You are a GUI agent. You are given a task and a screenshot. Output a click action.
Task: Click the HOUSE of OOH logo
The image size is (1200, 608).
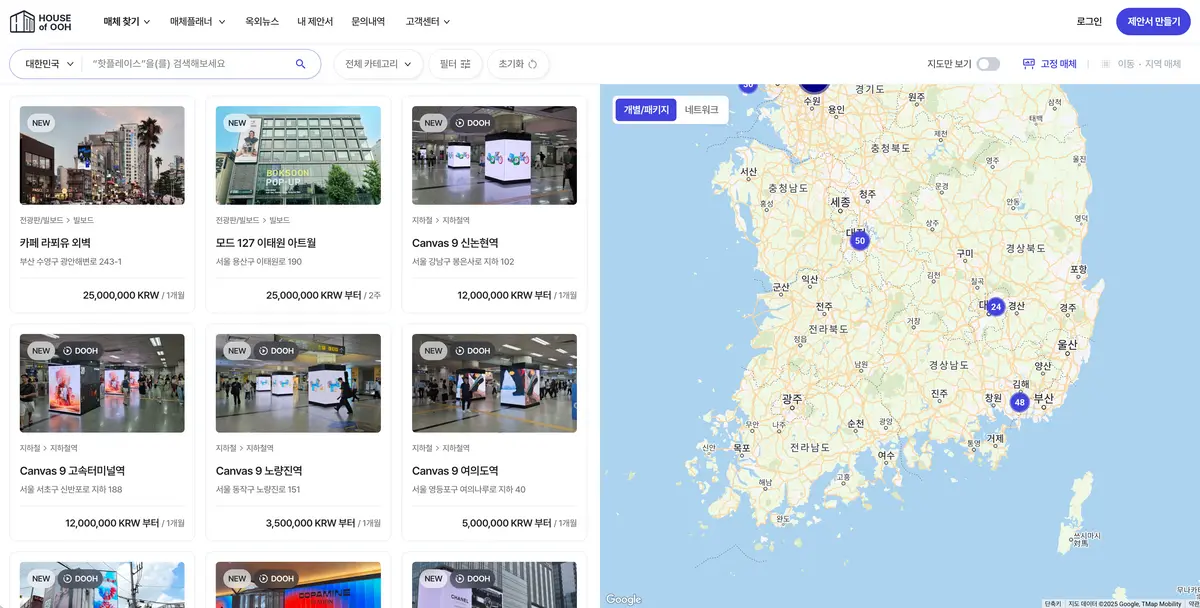pos(38,20)
